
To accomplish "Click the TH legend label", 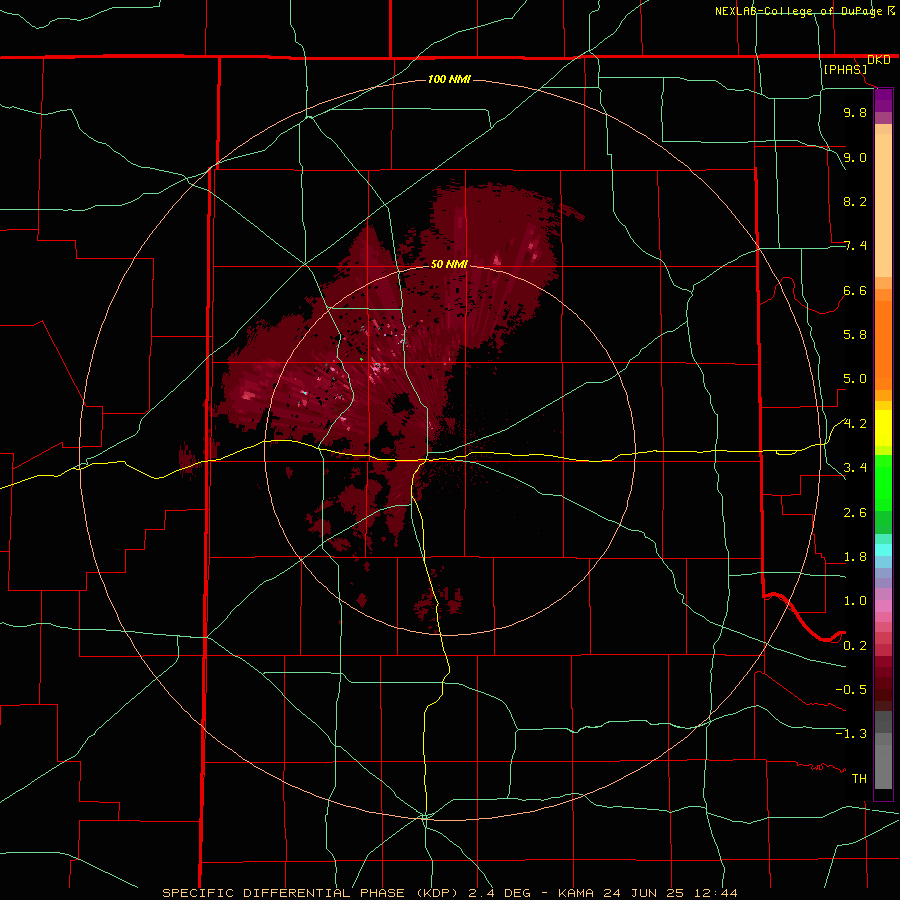I will pos(859,779).
